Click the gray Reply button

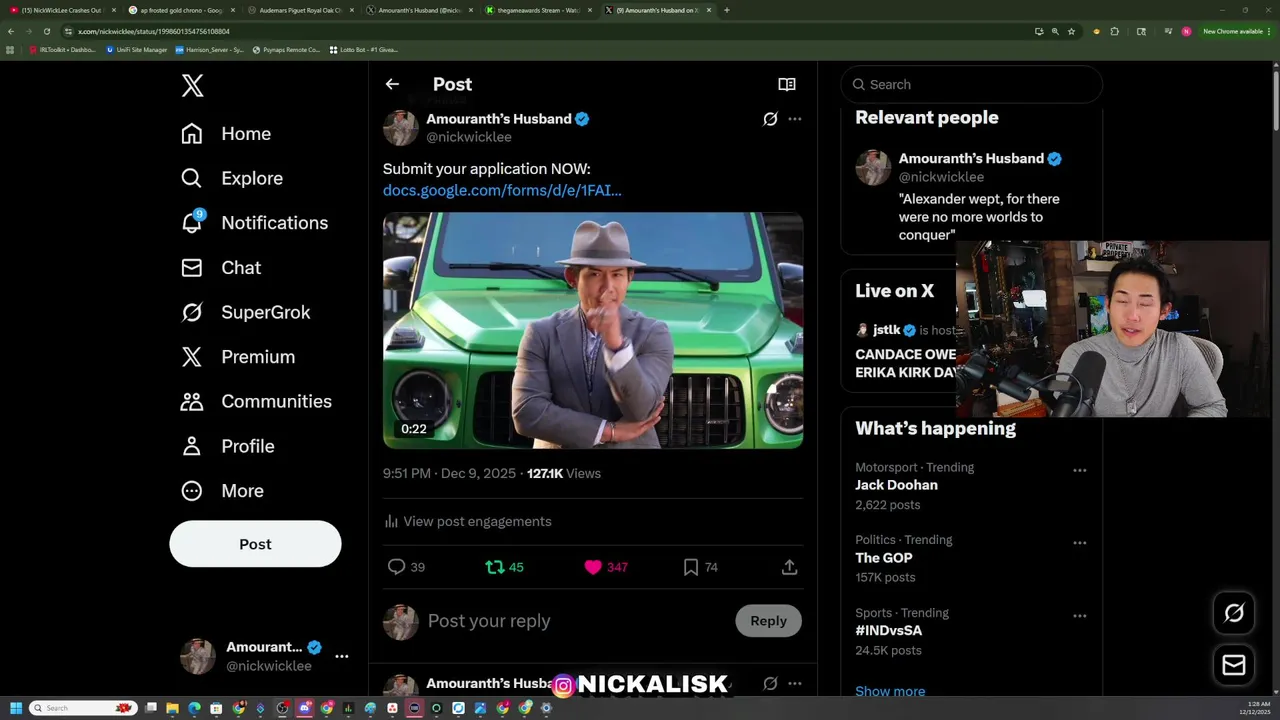pyautogui.click(x=768, y=621)
